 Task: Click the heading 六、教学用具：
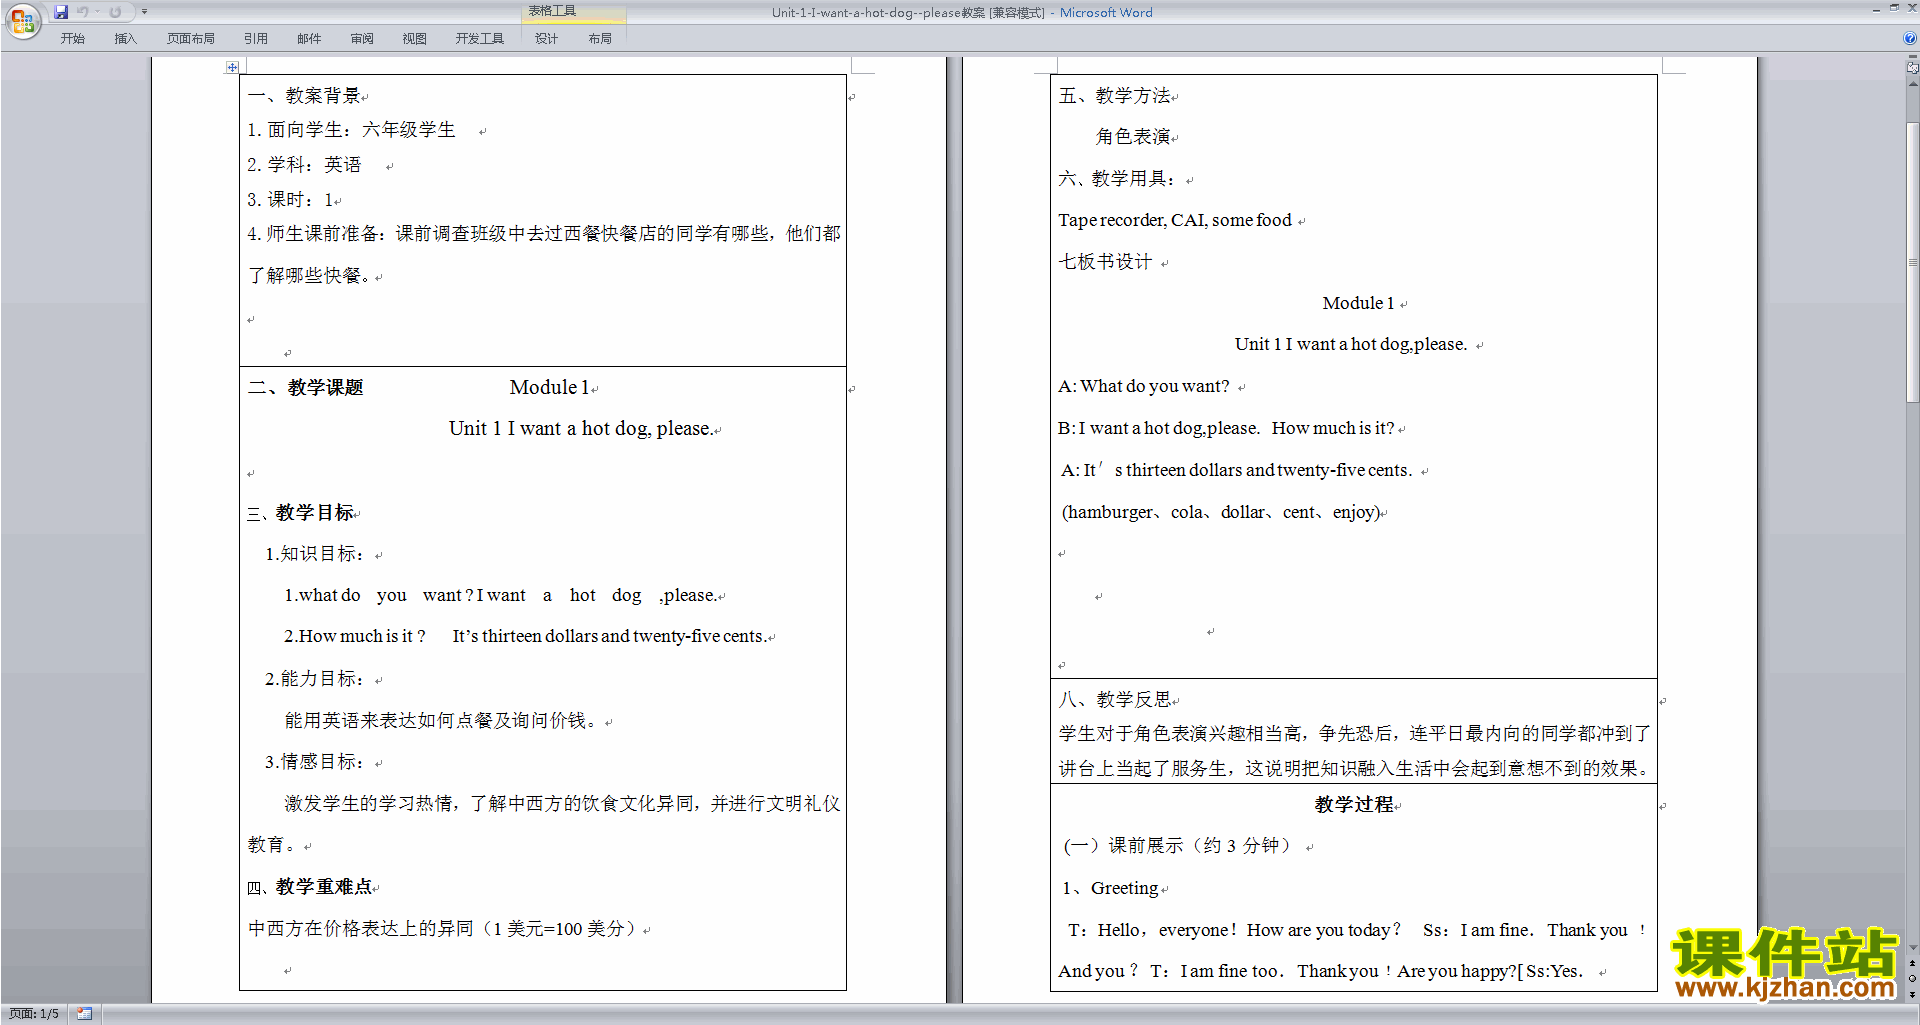(1118, 179)
